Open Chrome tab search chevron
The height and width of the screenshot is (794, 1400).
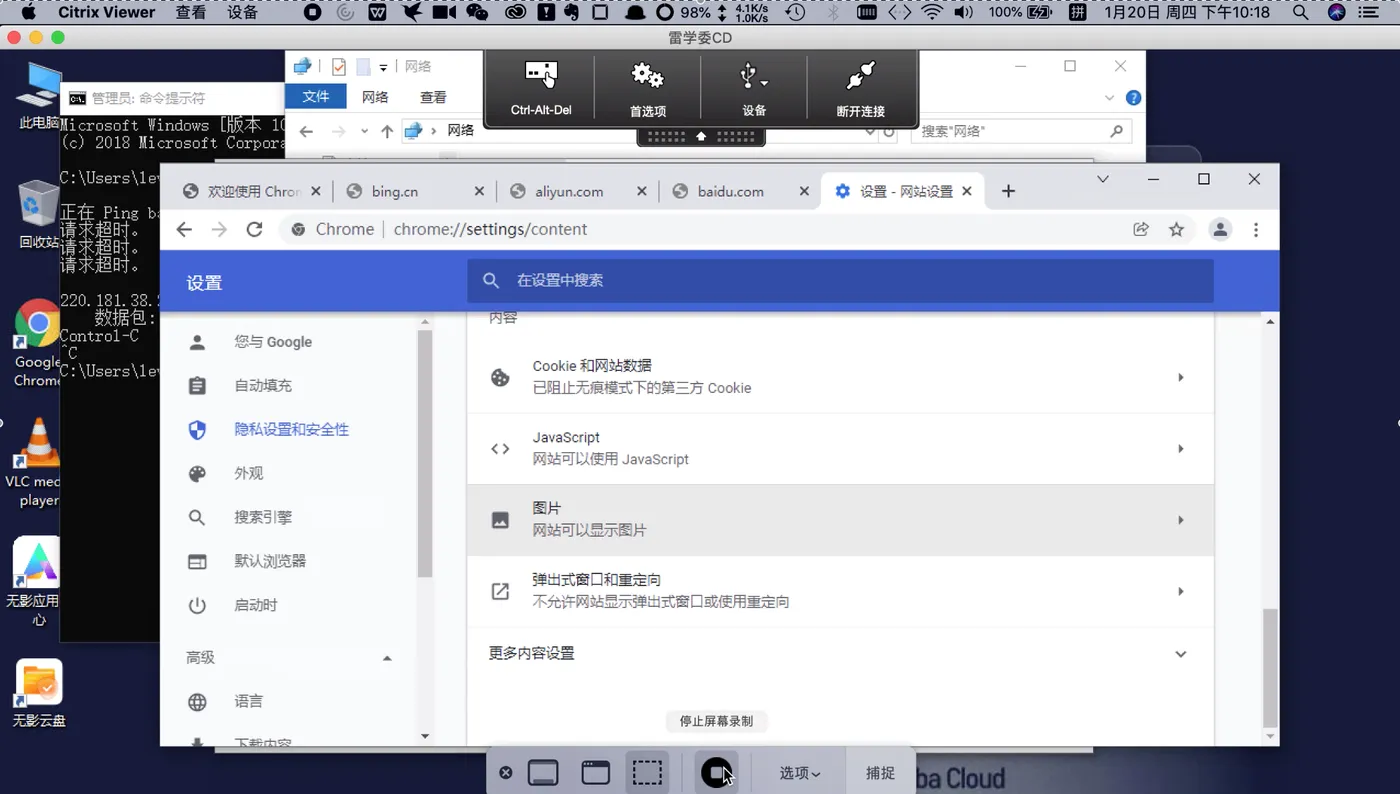[x=1103, y=179]
